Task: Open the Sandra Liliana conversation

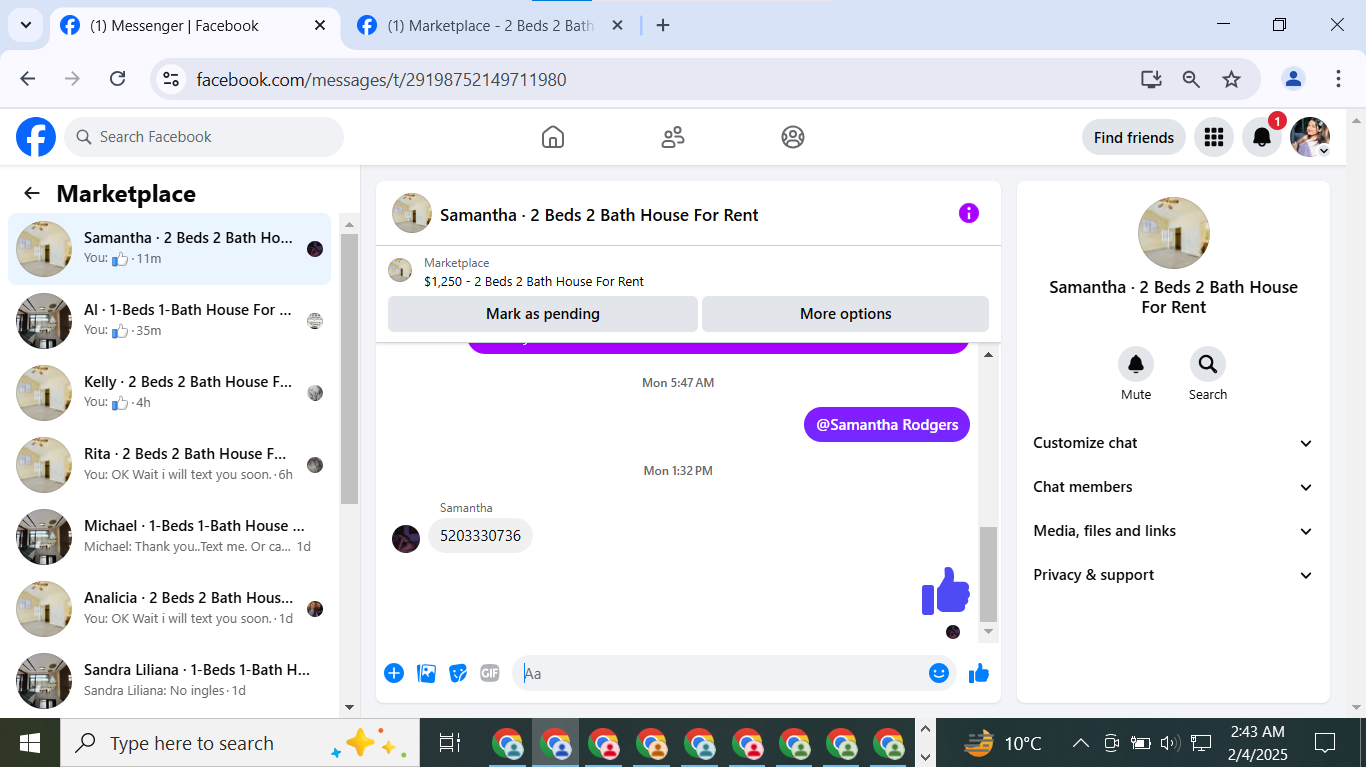Action: click(x=170, y=681)
